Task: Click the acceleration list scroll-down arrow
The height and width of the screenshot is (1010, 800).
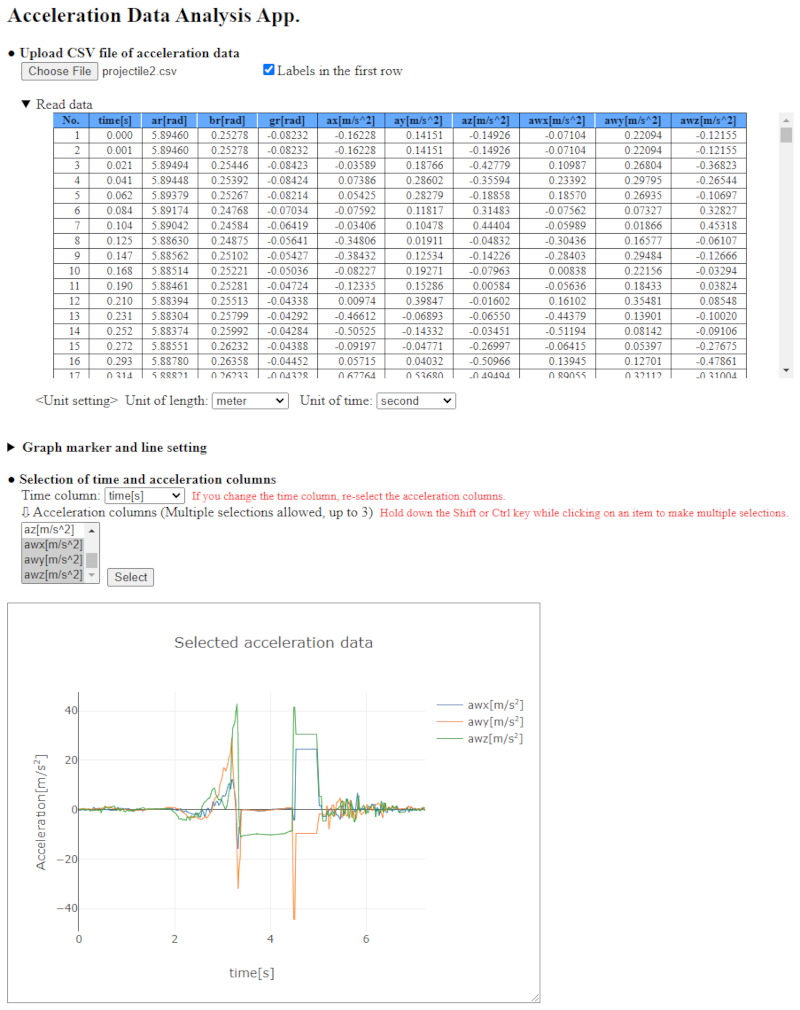Action: pos(91,575)
